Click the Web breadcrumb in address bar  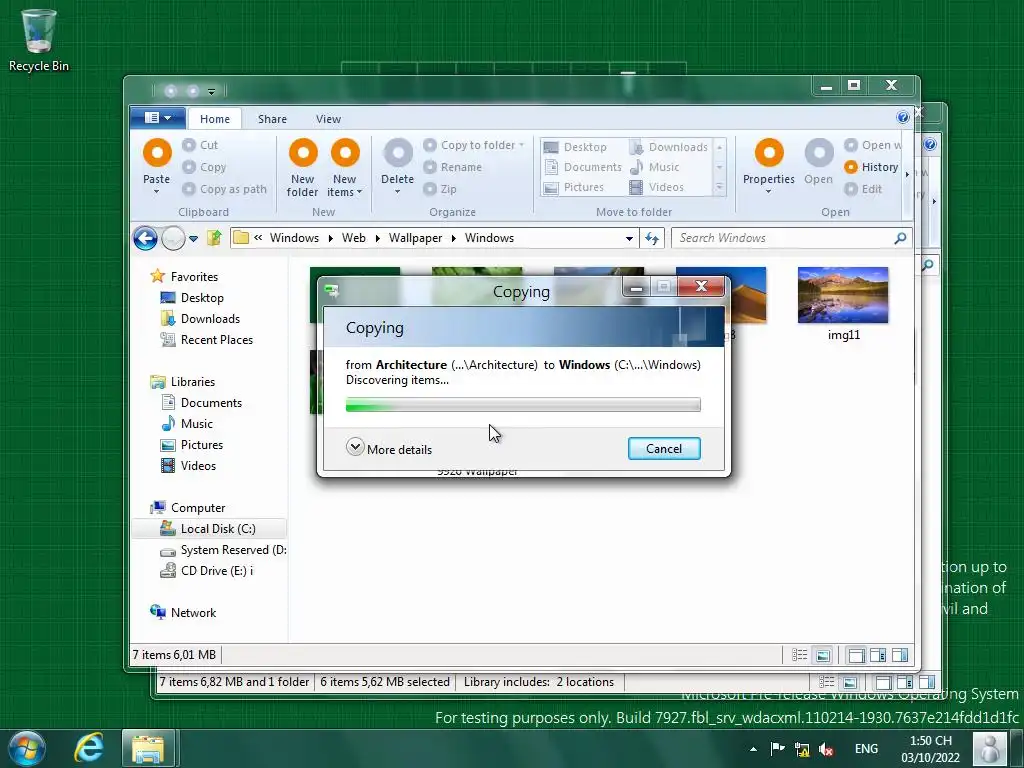[354, 238]
